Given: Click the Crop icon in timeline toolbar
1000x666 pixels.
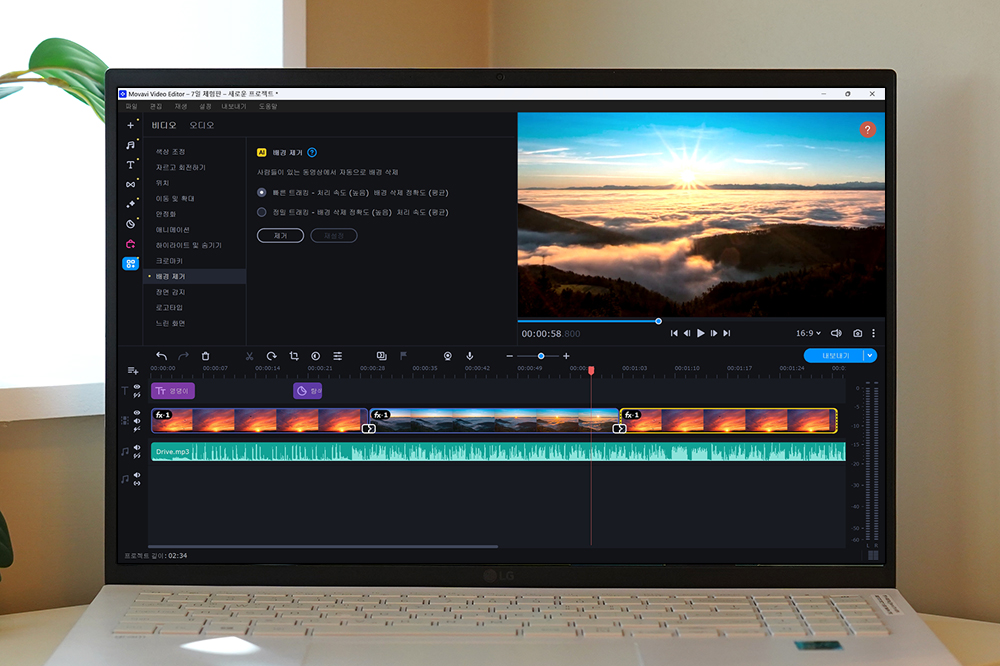Looking at the screenshot, I should tap(294, 356).
